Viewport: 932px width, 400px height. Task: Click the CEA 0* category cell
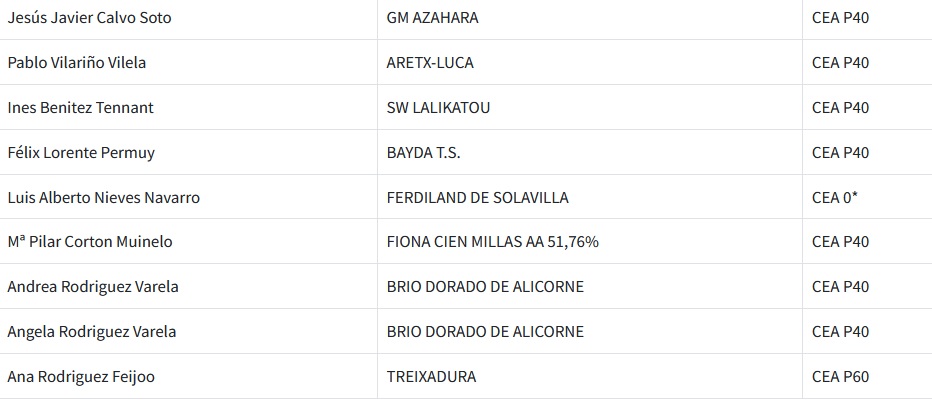tap(835, 198)
